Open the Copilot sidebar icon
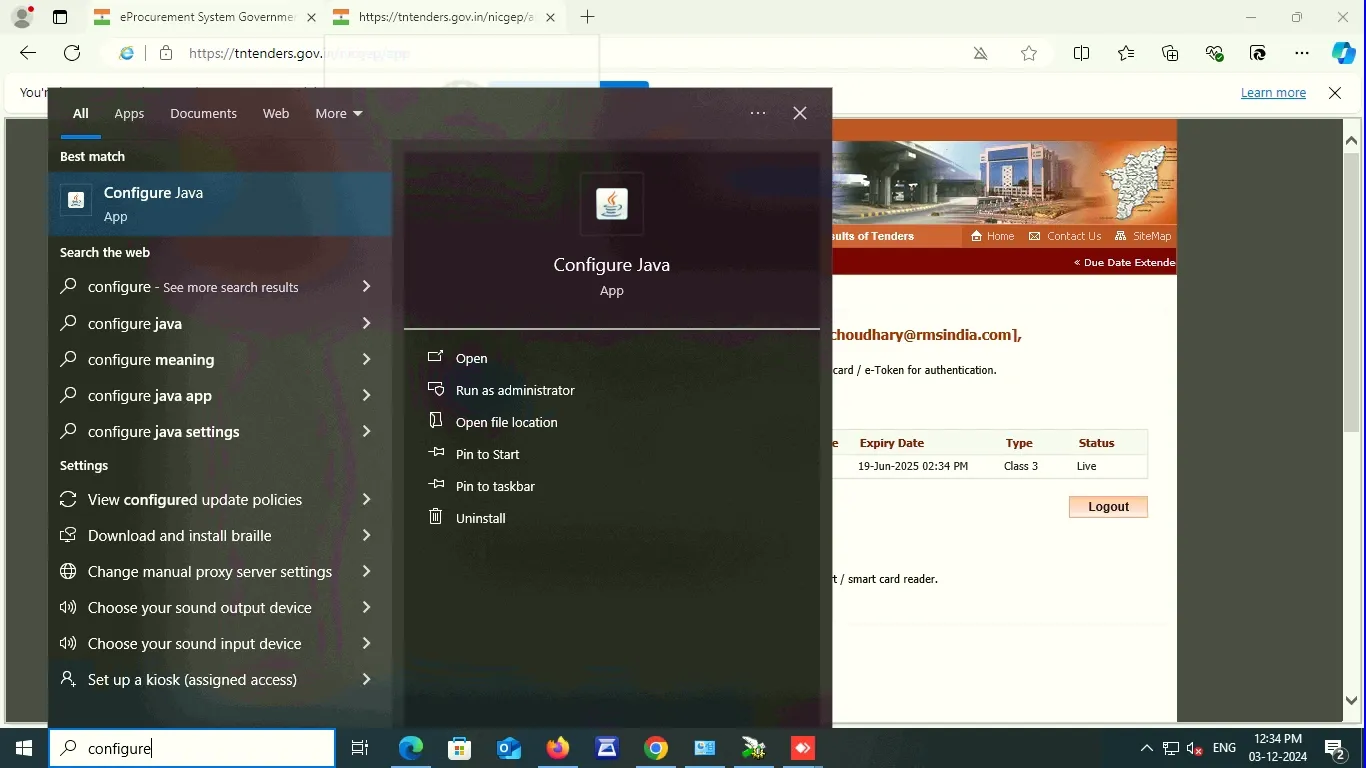This screenshot has width=1366, height=768. (1344, 53)
